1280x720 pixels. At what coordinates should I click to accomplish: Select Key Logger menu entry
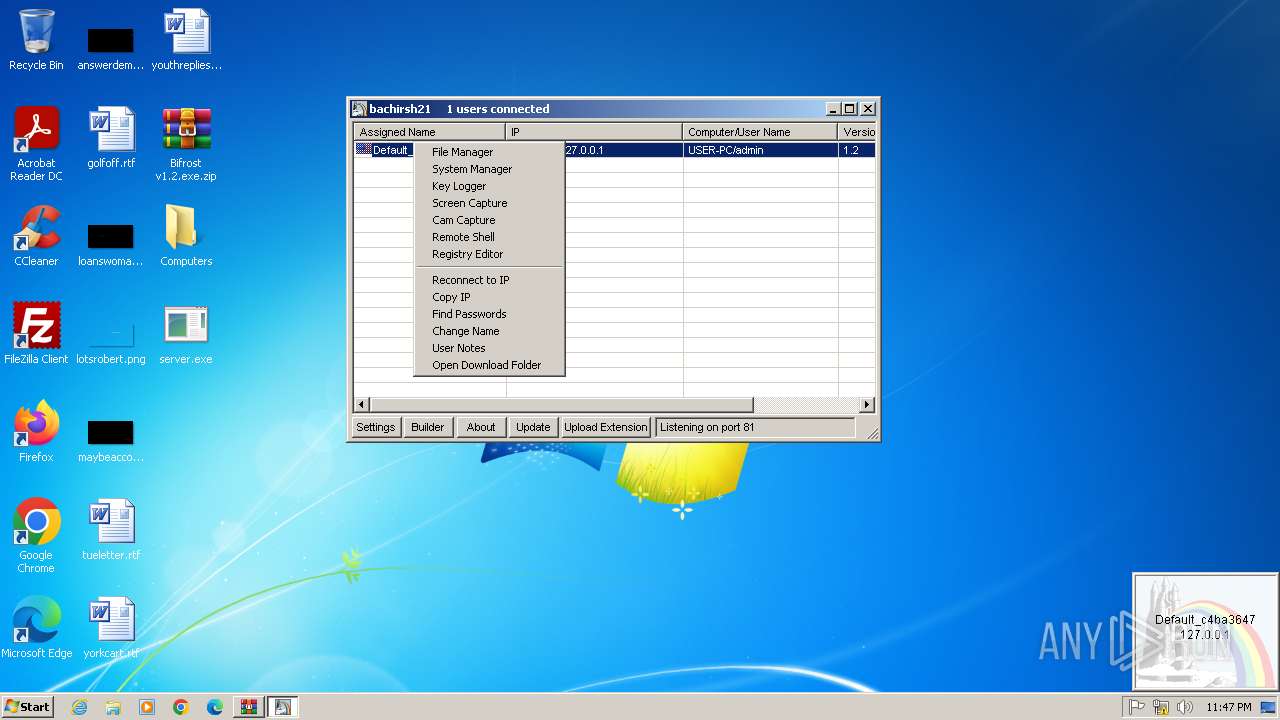[490, 186]
